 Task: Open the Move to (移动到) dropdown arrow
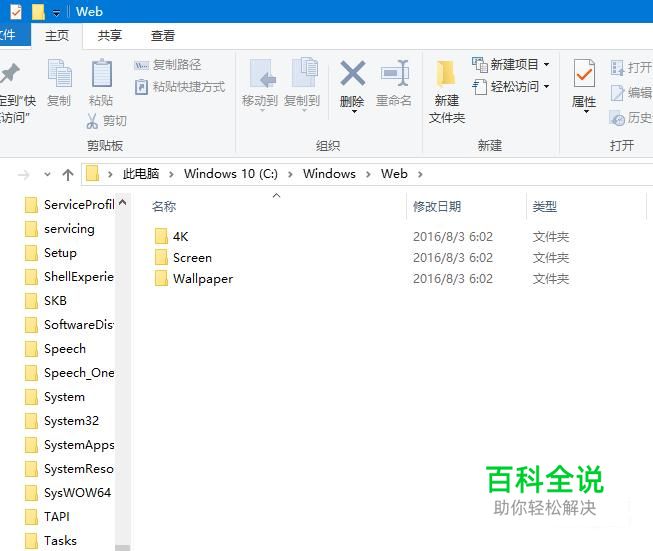pos(262,111)
